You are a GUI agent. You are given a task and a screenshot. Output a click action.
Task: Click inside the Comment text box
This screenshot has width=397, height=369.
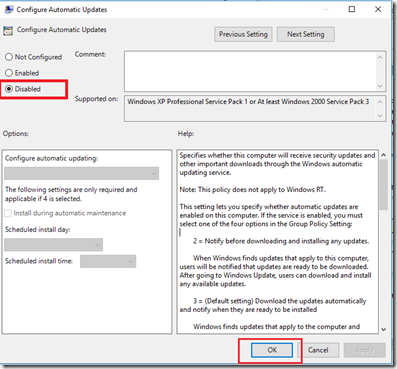tap(250, 71)
